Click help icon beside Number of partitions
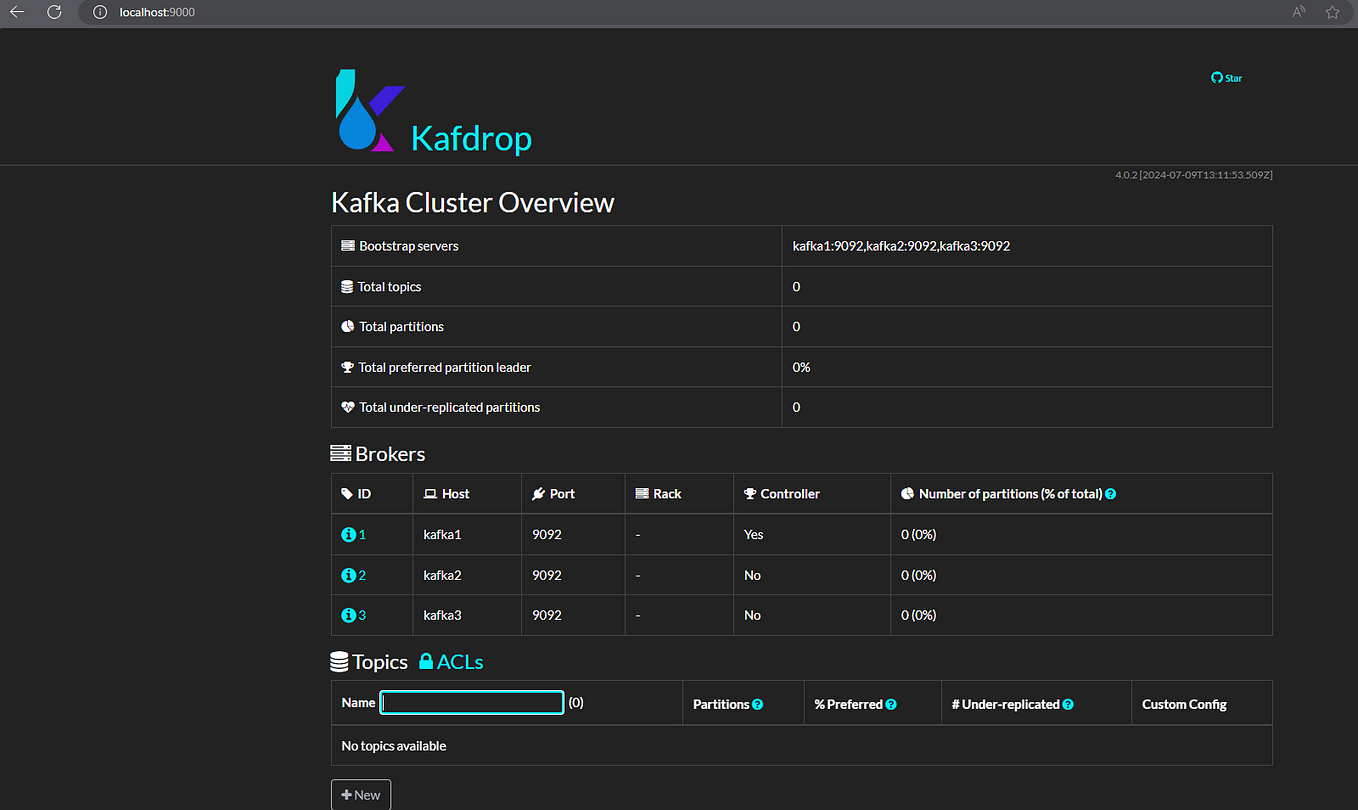This screenshot has height=810, width=1358. tap(1111, 494)
